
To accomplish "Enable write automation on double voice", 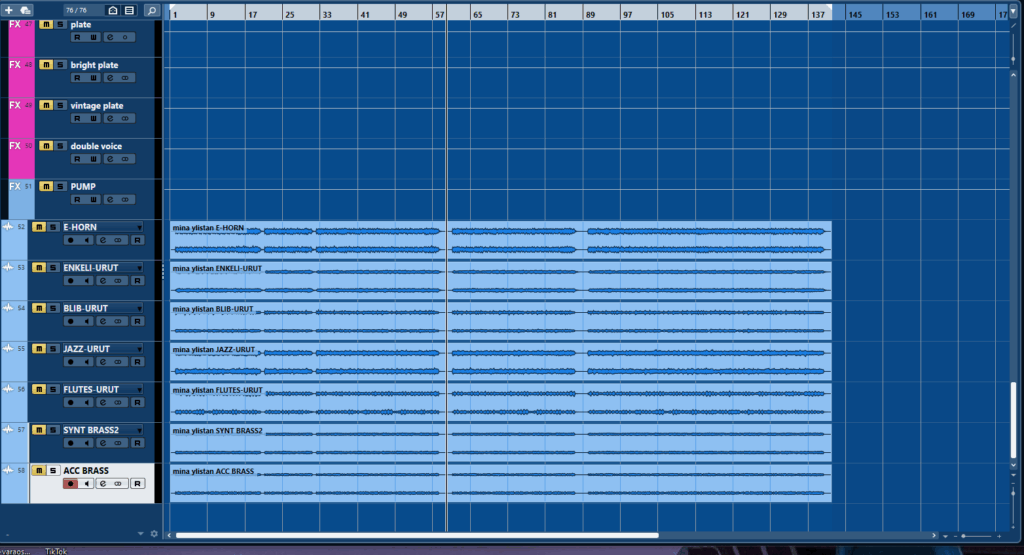I will 93,158.
